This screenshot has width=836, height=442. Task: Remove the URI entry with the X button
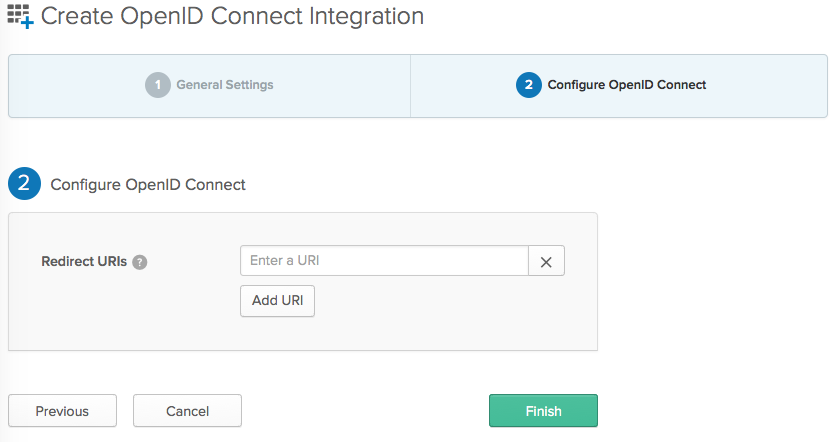[x=546, y=261]
